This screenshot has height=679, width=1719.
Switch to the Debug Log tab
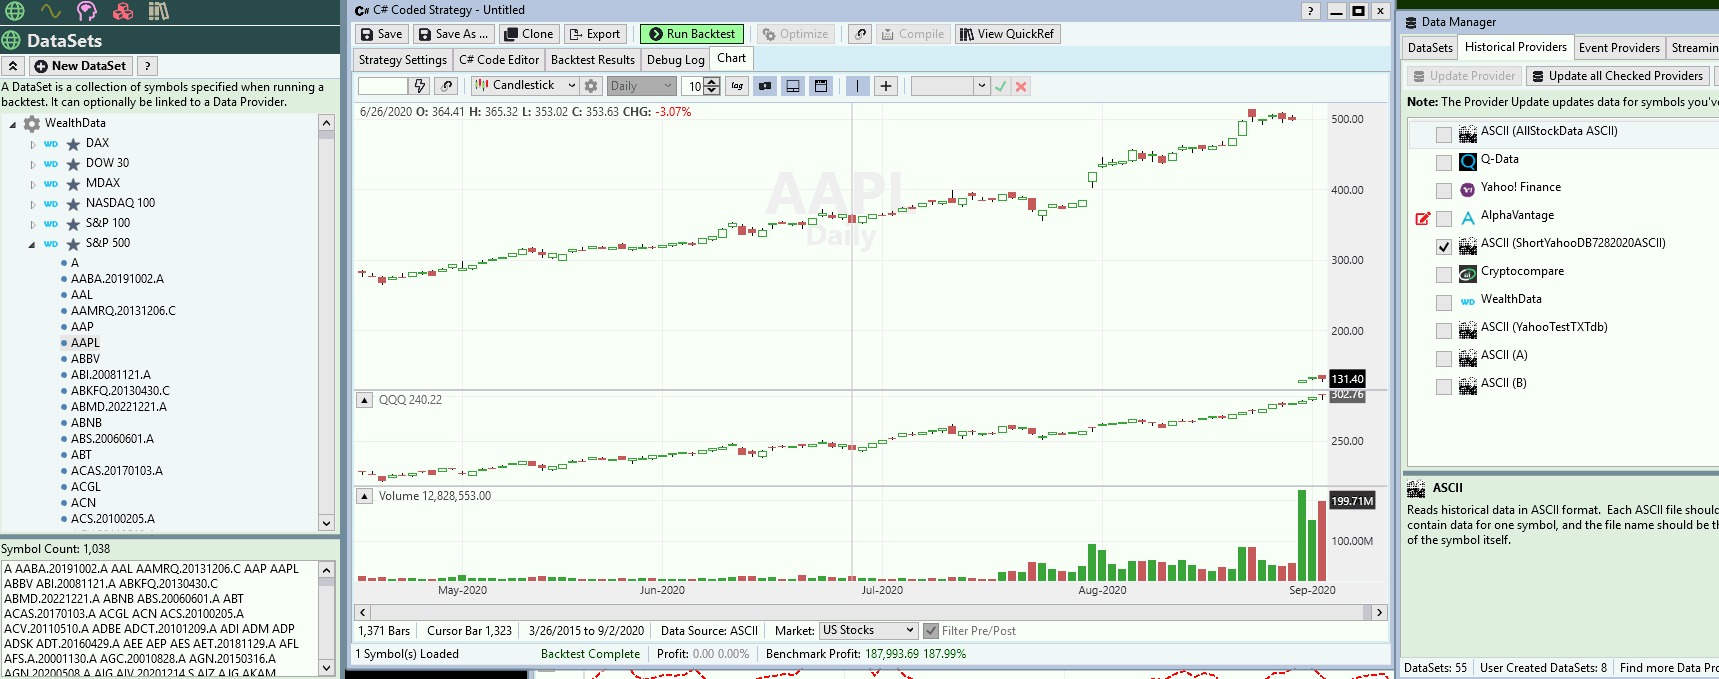(x=676, y=60)
